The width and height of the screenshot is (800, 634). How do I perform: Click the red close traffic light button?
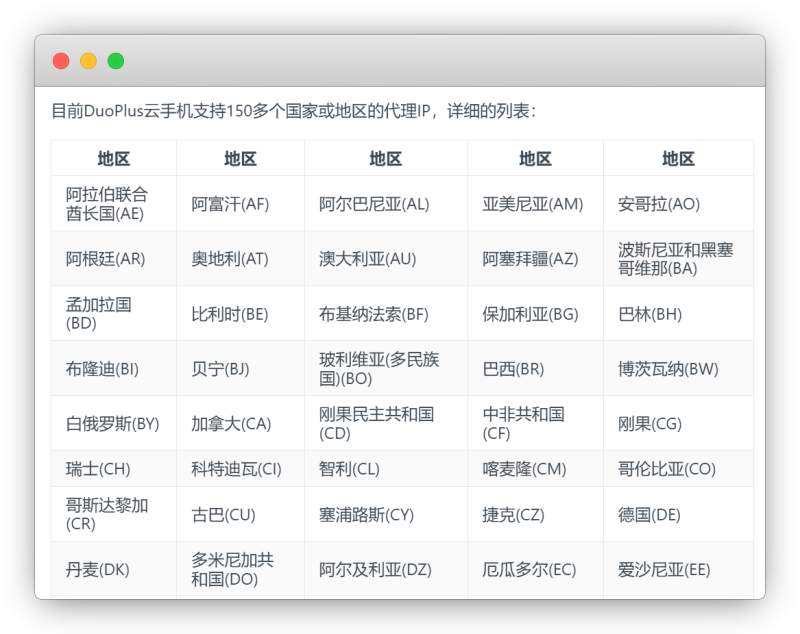click(60, 60)
